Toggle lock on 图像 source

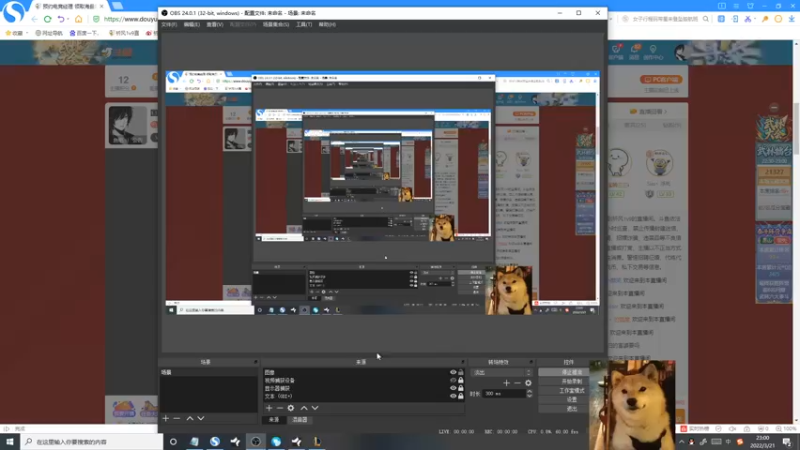click(461, 372)
